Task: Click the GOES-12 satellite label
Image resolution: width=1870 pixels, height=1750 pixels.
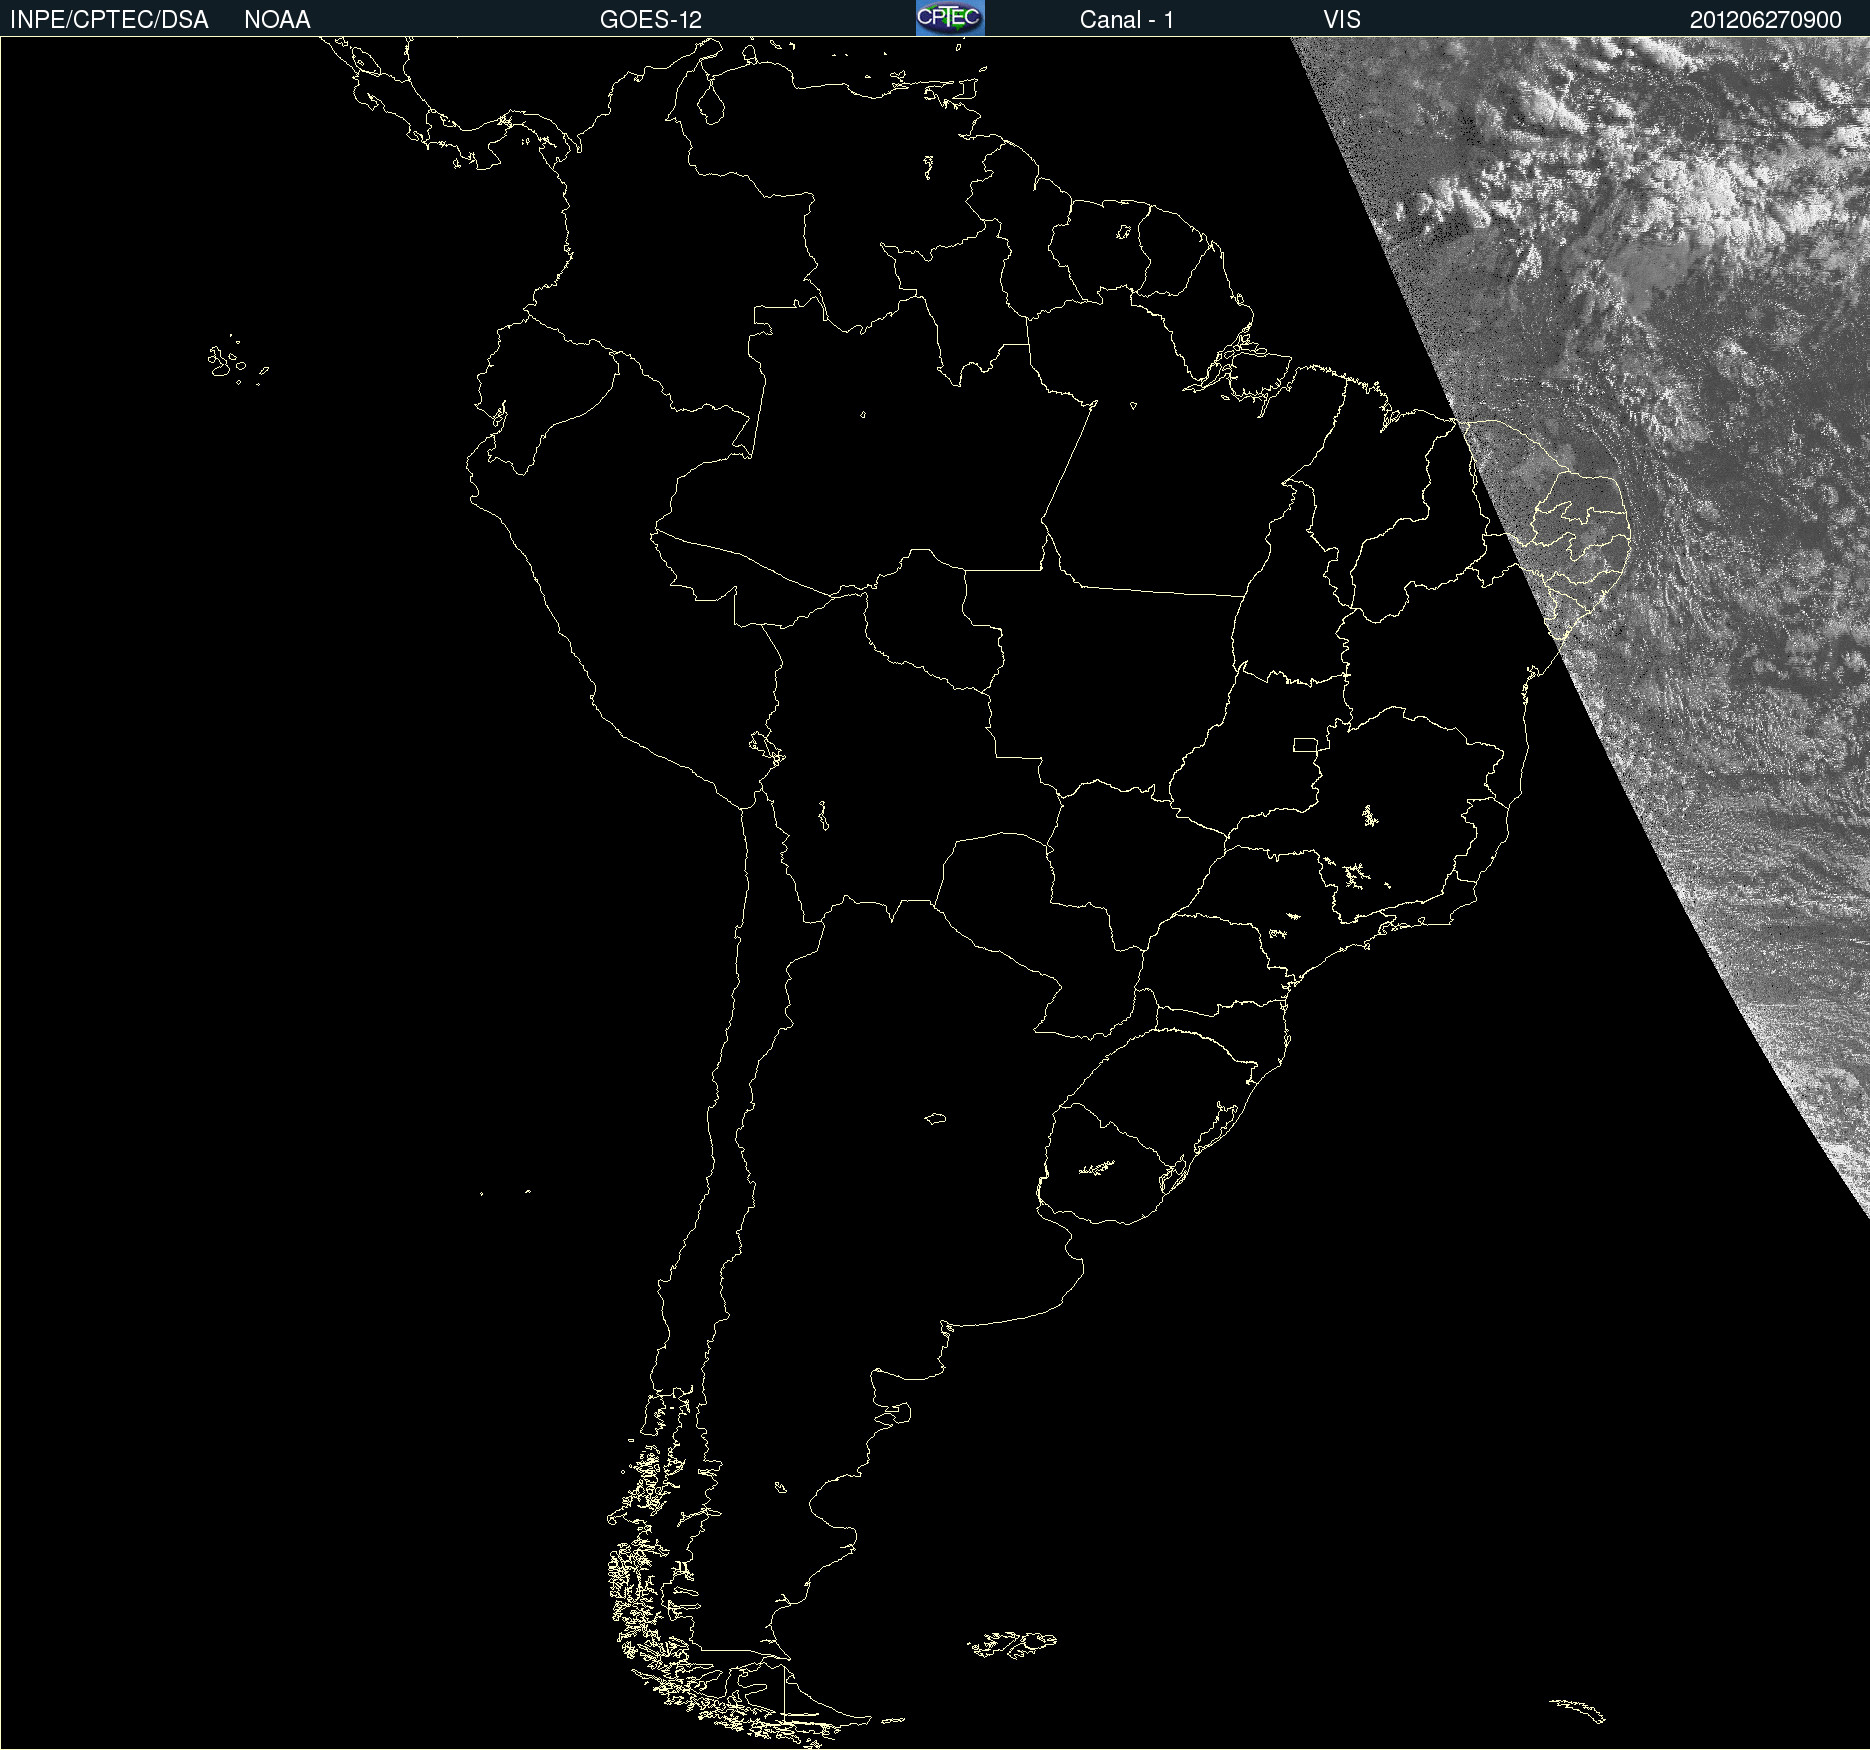Action: pos(651,20)
